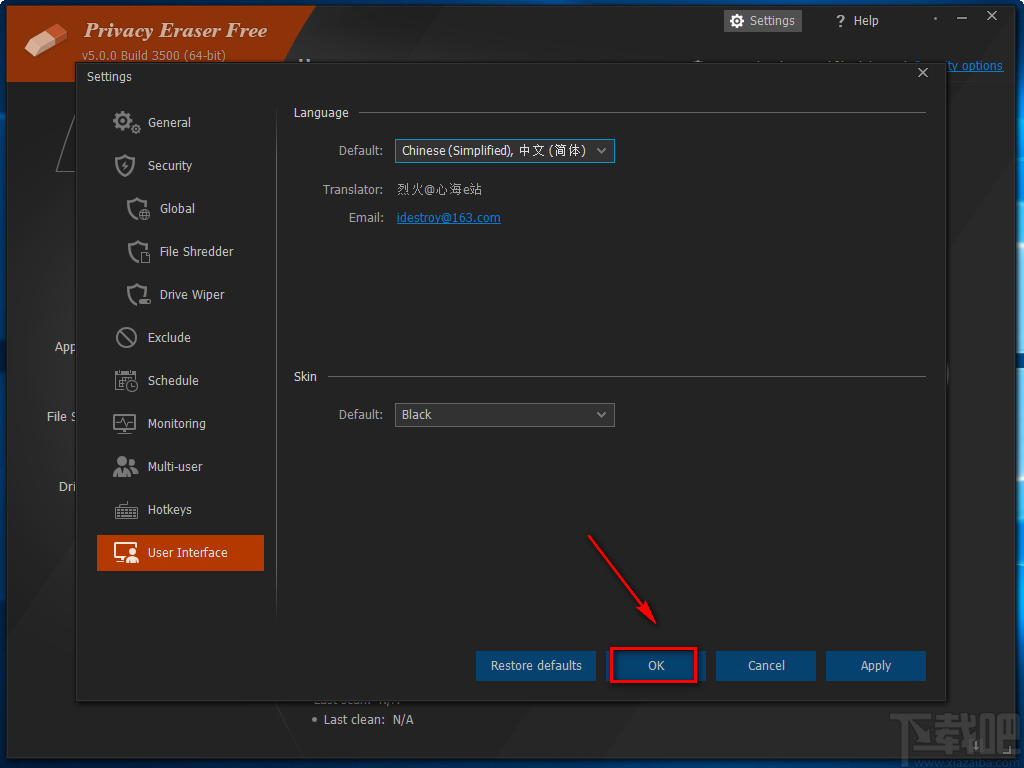Click the Help question mark icon

840,21
